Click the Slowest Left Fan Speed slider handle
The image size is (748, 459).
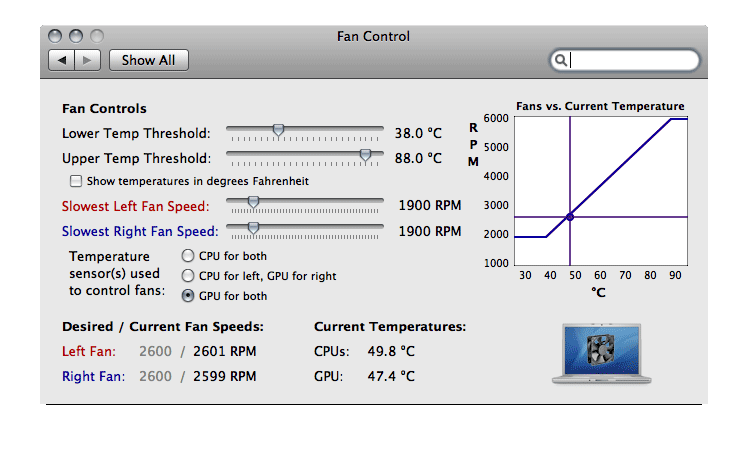[x=253, y=202]
